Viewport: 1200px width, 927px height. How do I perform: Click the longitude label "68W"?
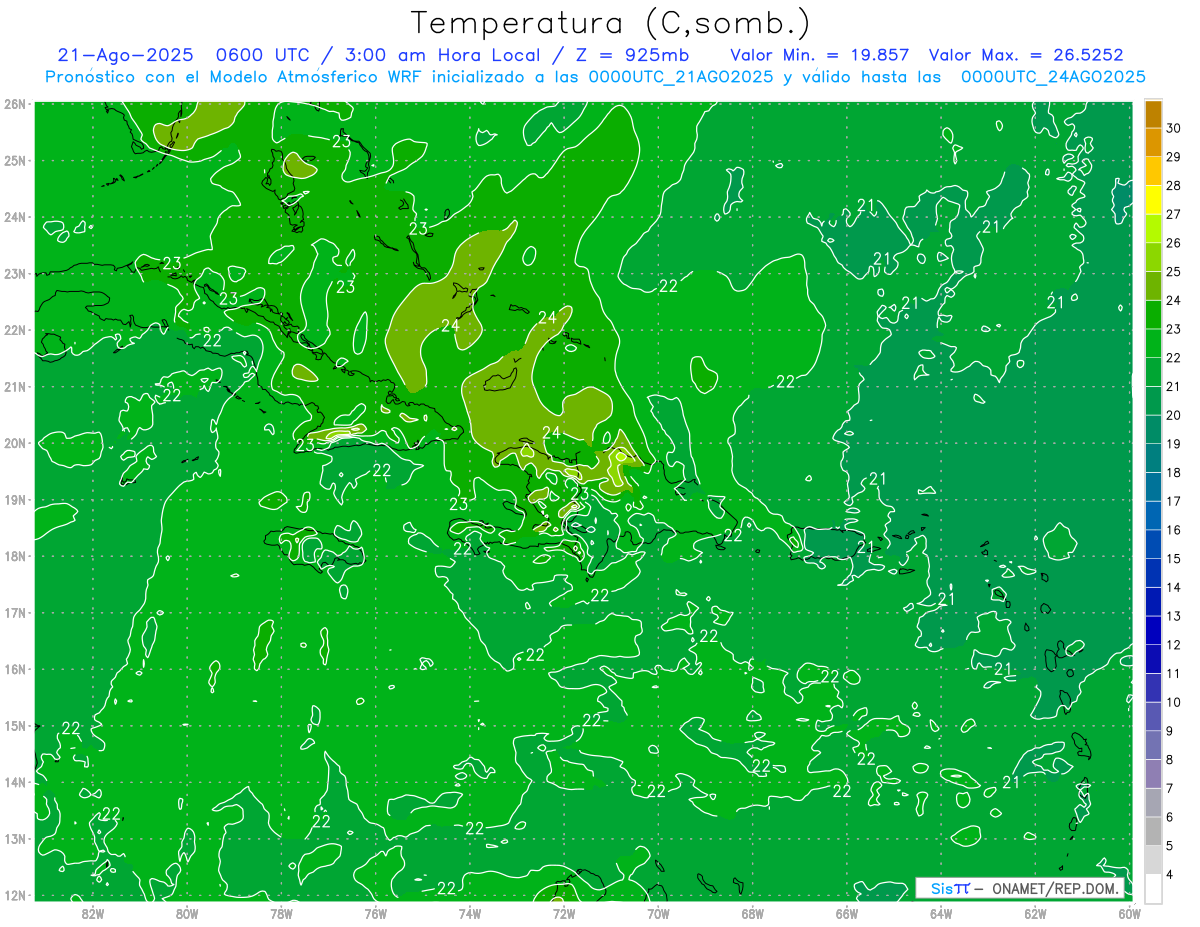[753, 912]
